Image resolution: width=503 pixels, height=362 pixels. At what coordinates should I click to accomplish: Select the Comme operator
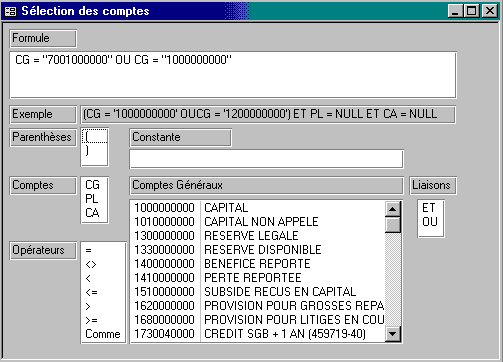click(103, 334)
